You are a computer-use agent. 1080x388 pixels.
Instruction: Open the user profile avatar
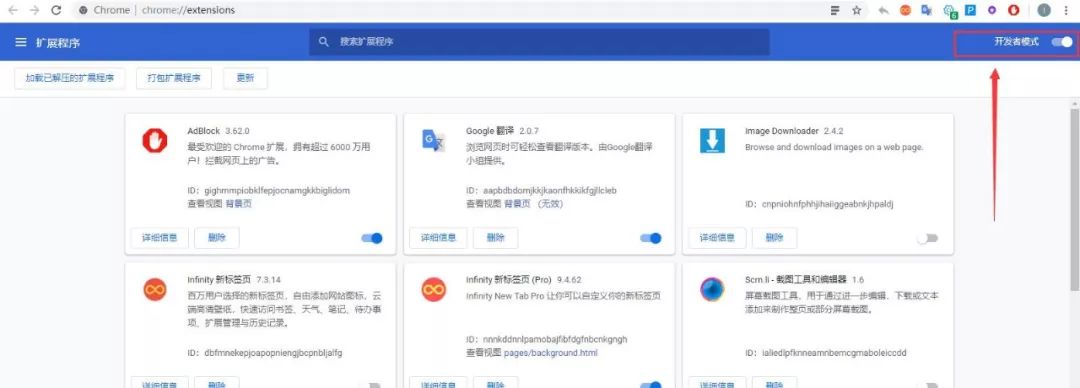click(x=1044, y=10)
